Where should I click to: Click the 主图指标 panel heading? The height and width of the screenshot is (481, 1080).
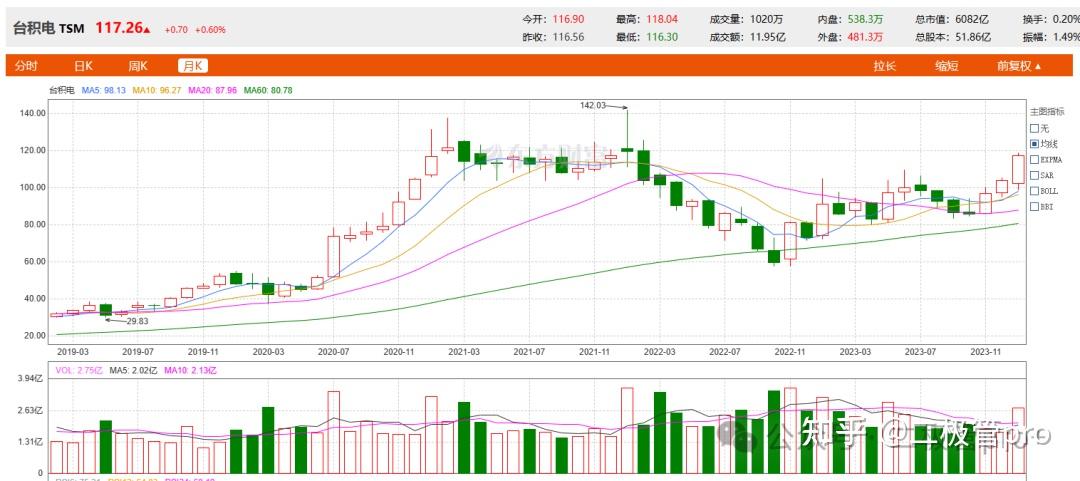1047,112
